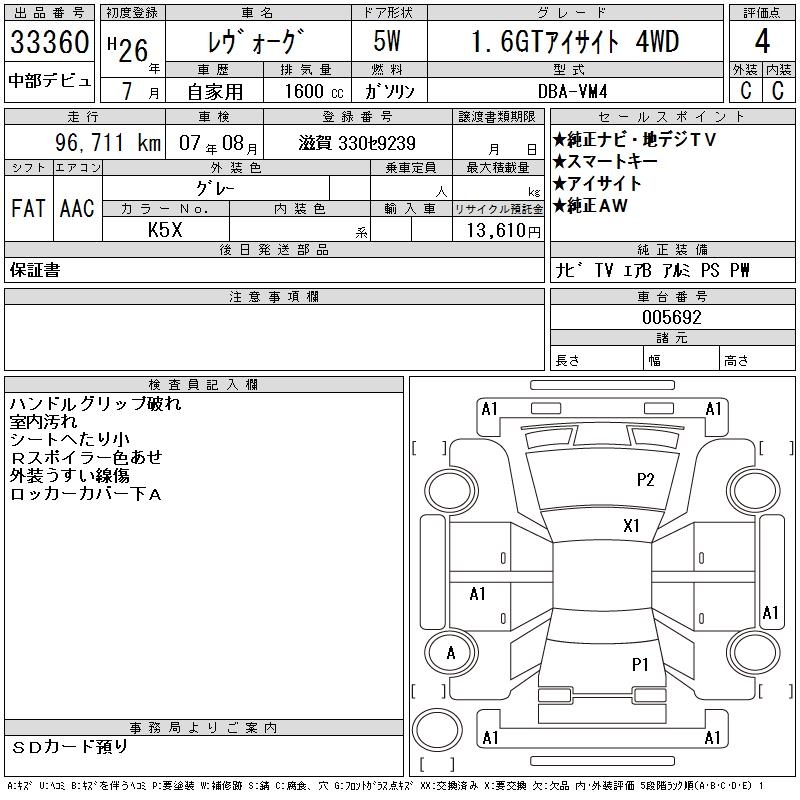The height and width of the screenshot is (800, 800).
Task: Click ナビ in the genuine equipment row
Action: click(x=570, y=270)
